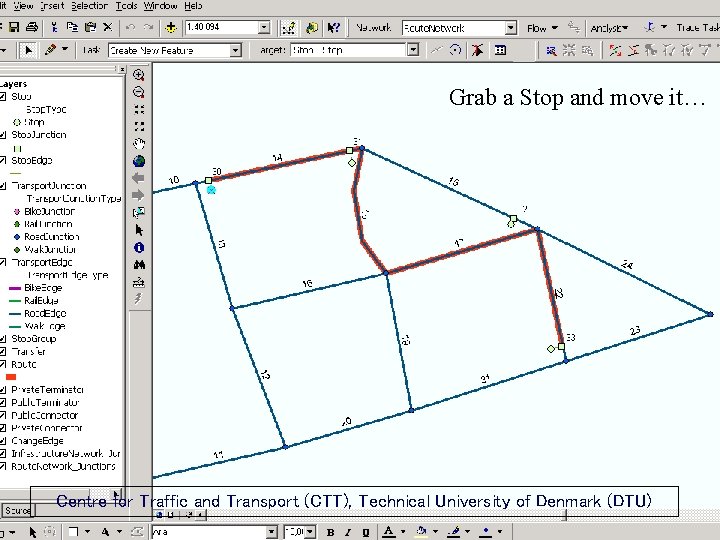Click the fill color paint bucket swatch
The image size is (720, 540).
click(x=421, y=532)
